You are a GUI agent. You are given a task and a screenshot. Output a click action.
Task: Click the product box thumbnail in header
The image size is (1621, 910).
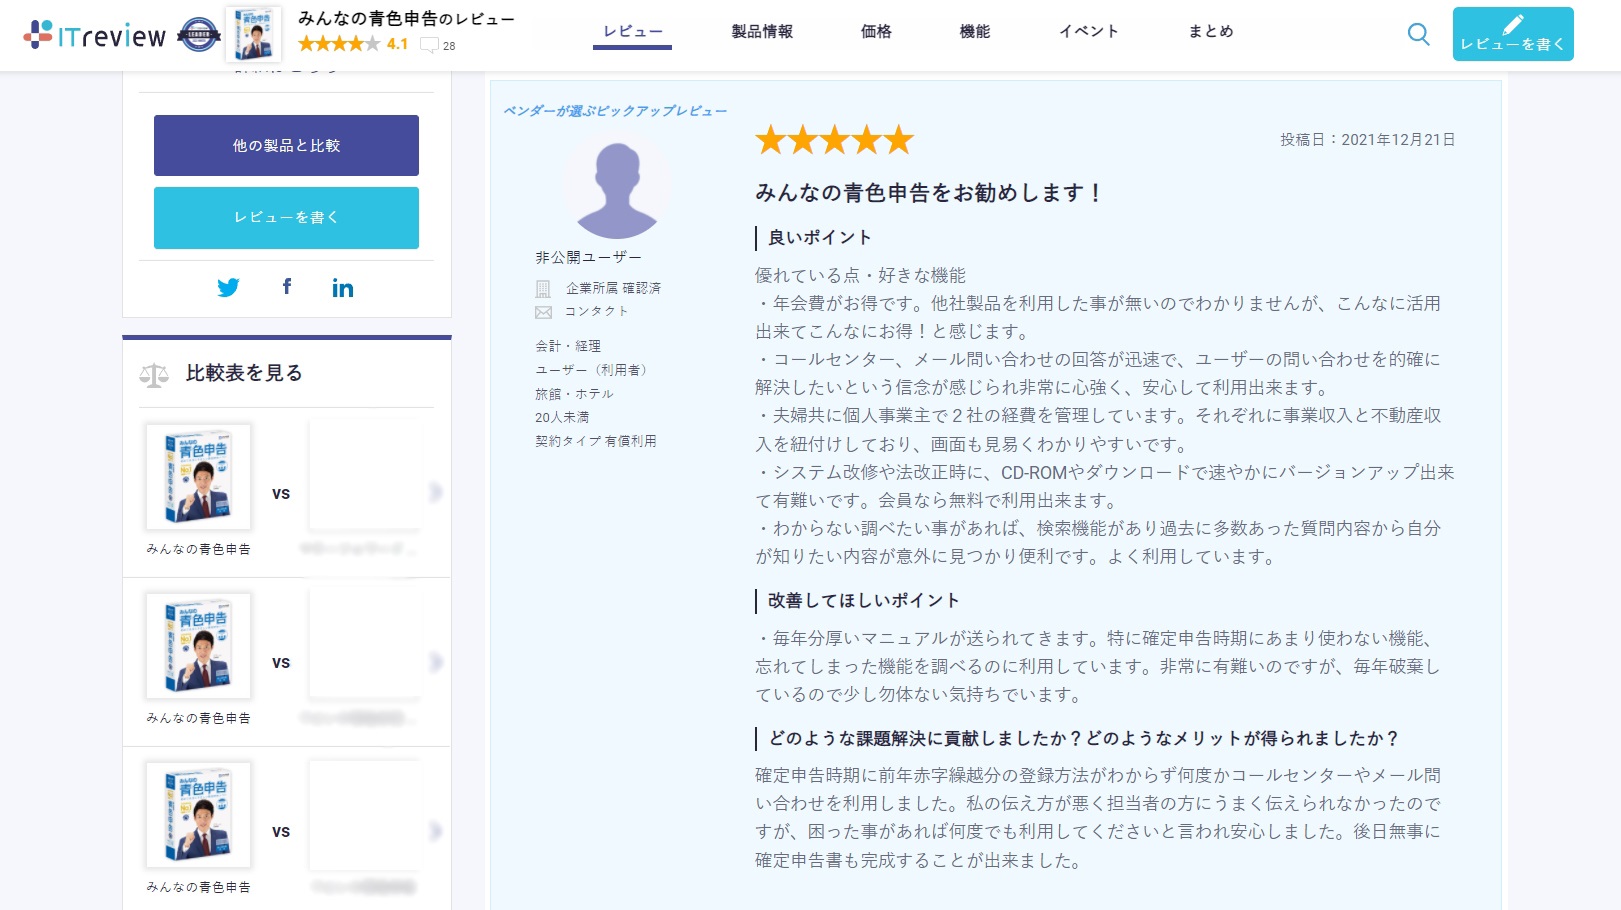[253, 34]
